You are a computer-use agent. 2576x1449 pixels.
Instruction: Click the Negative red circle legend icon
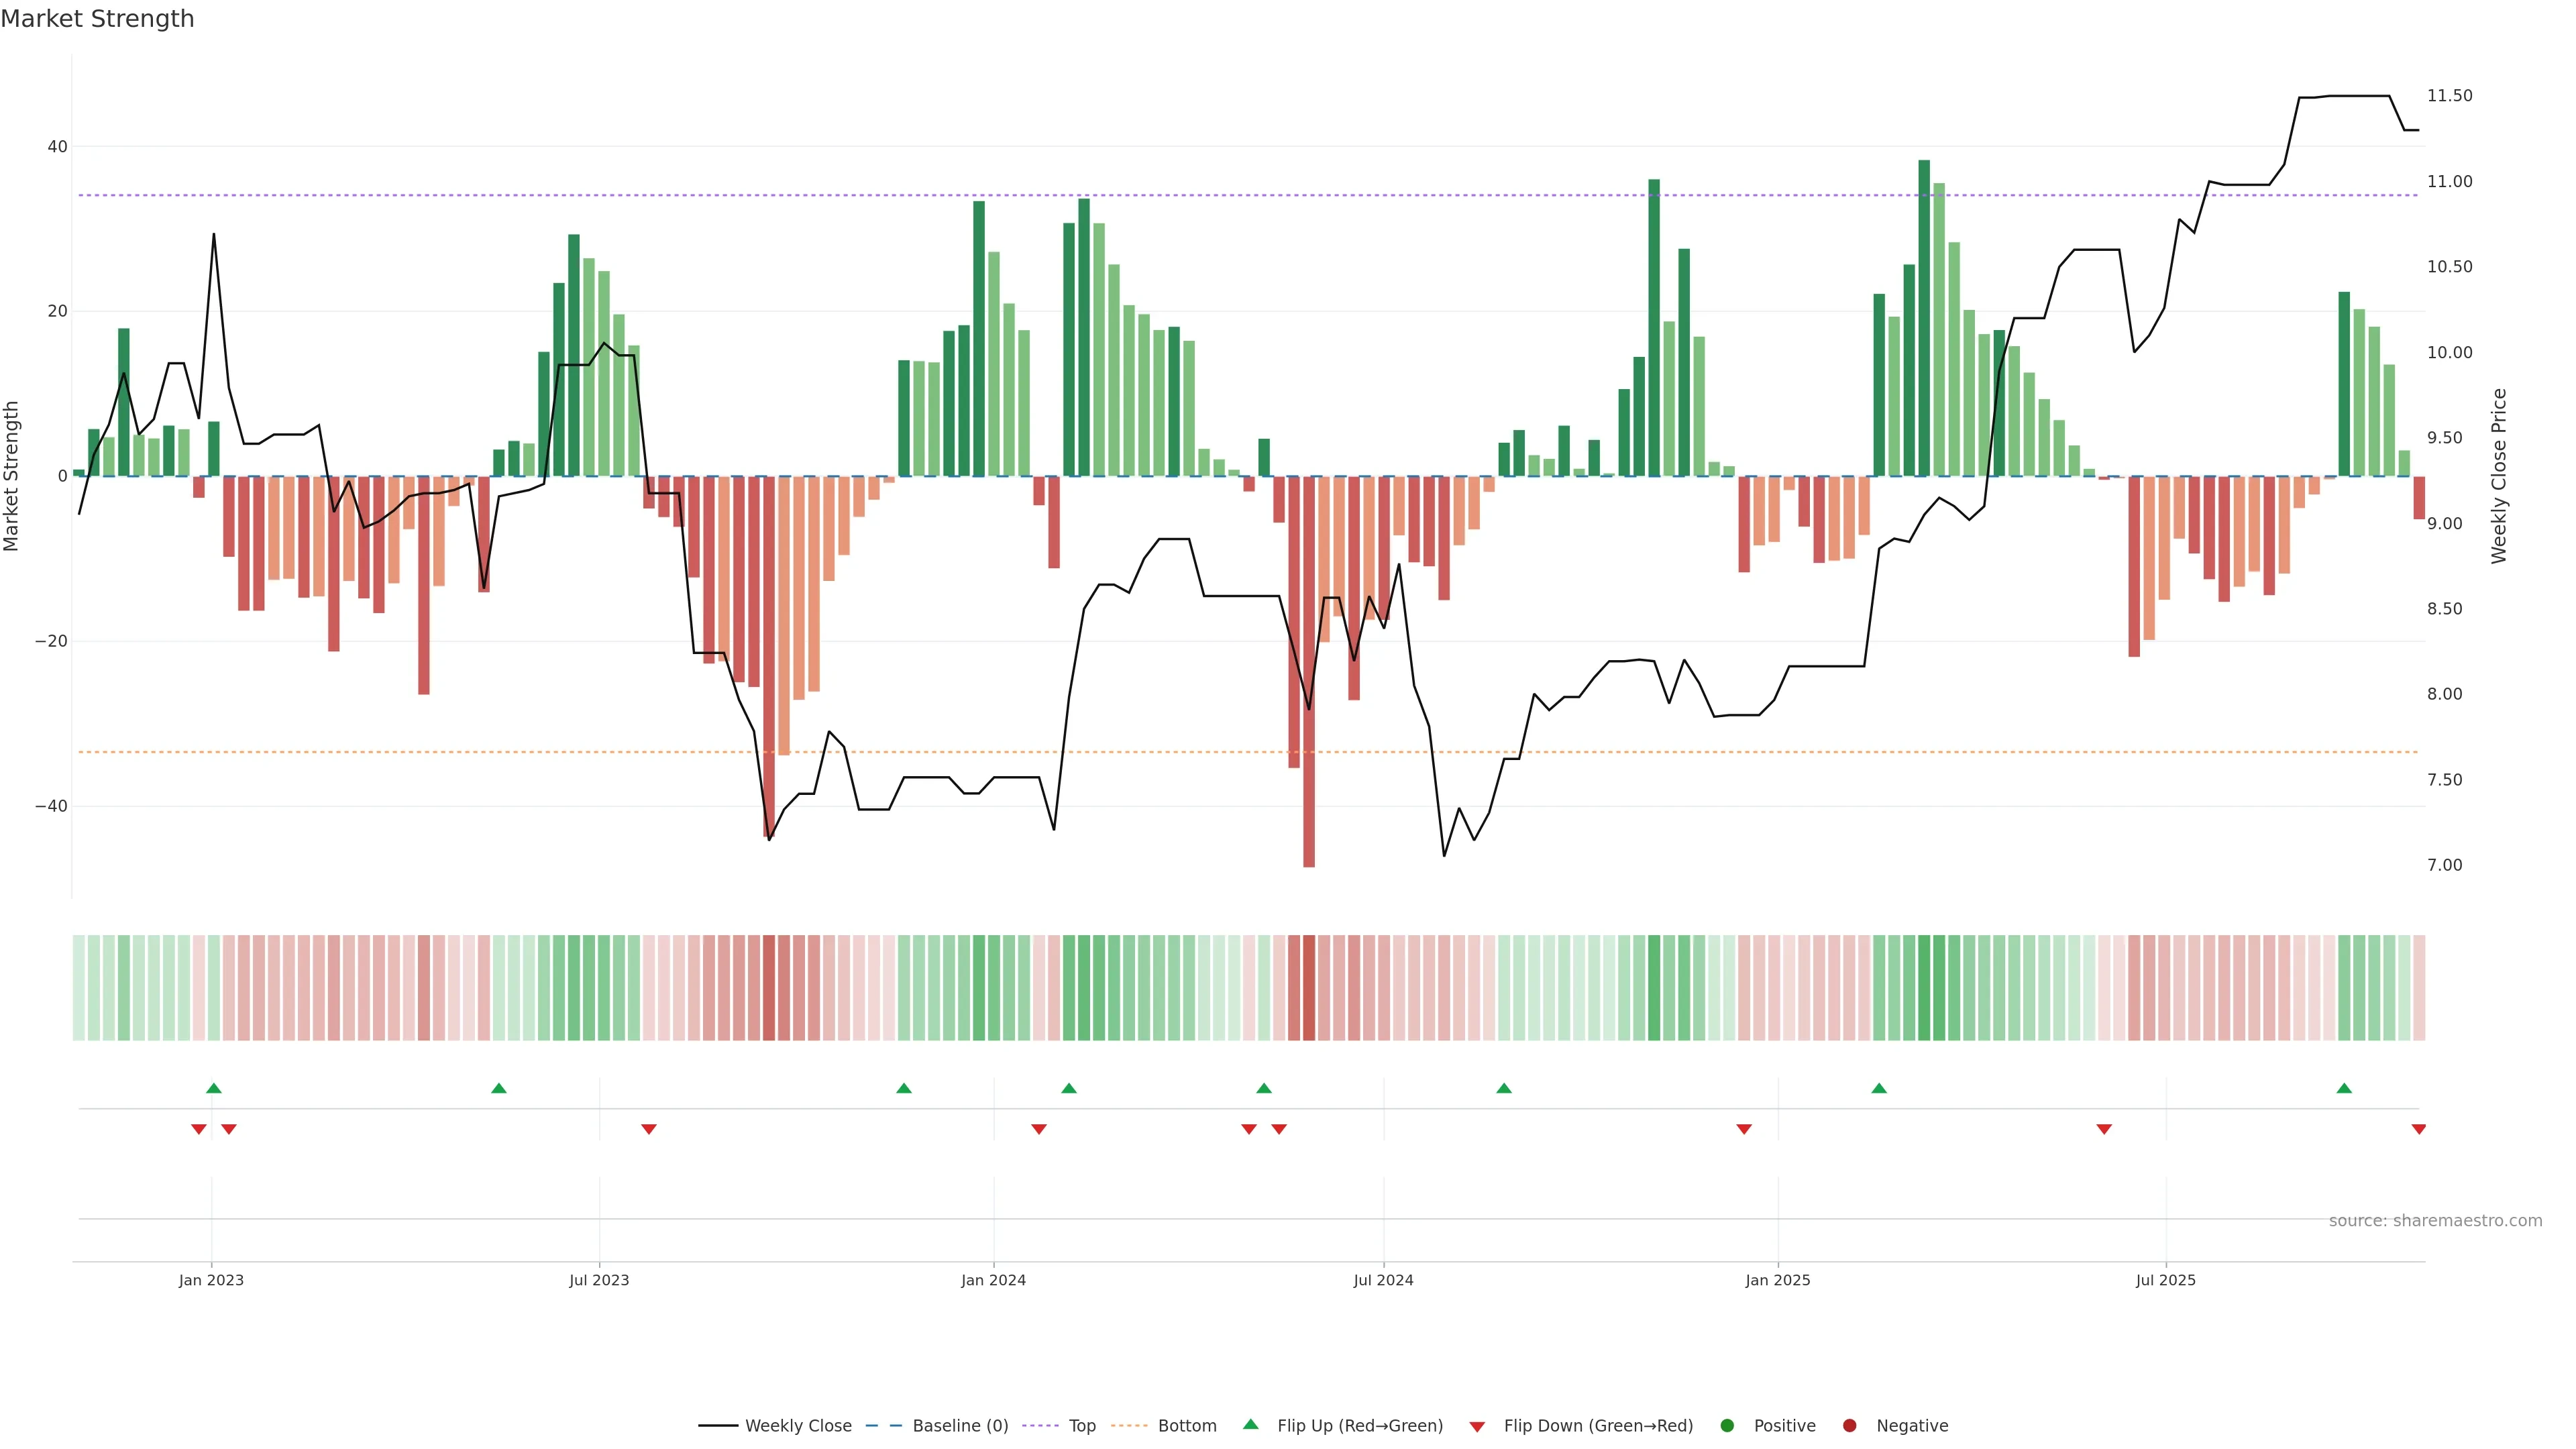click(1849, 1426)
